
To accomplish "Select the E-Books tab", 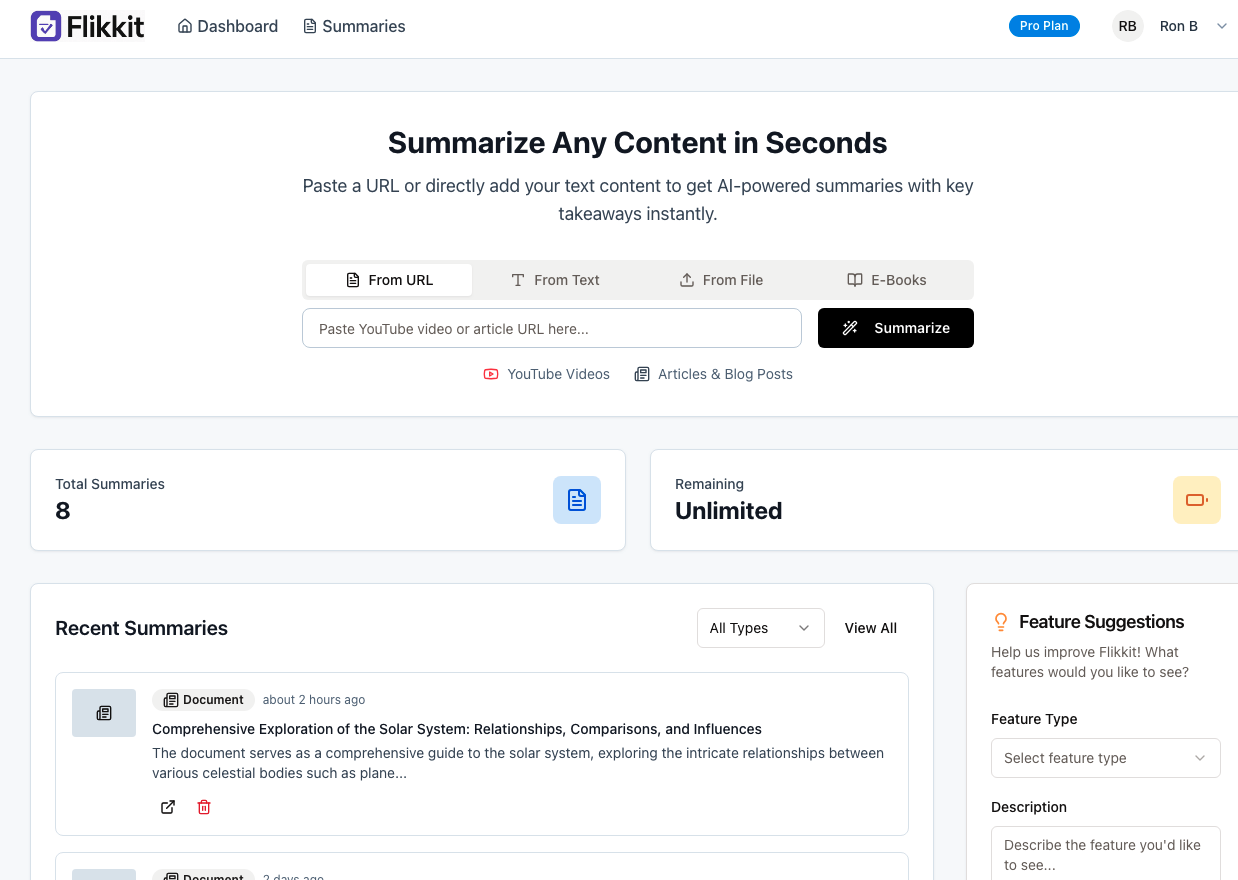I will 887,280.
